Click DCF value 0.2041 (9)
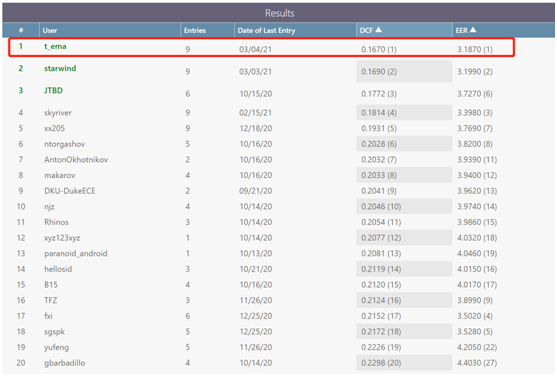 coord(379,191)
